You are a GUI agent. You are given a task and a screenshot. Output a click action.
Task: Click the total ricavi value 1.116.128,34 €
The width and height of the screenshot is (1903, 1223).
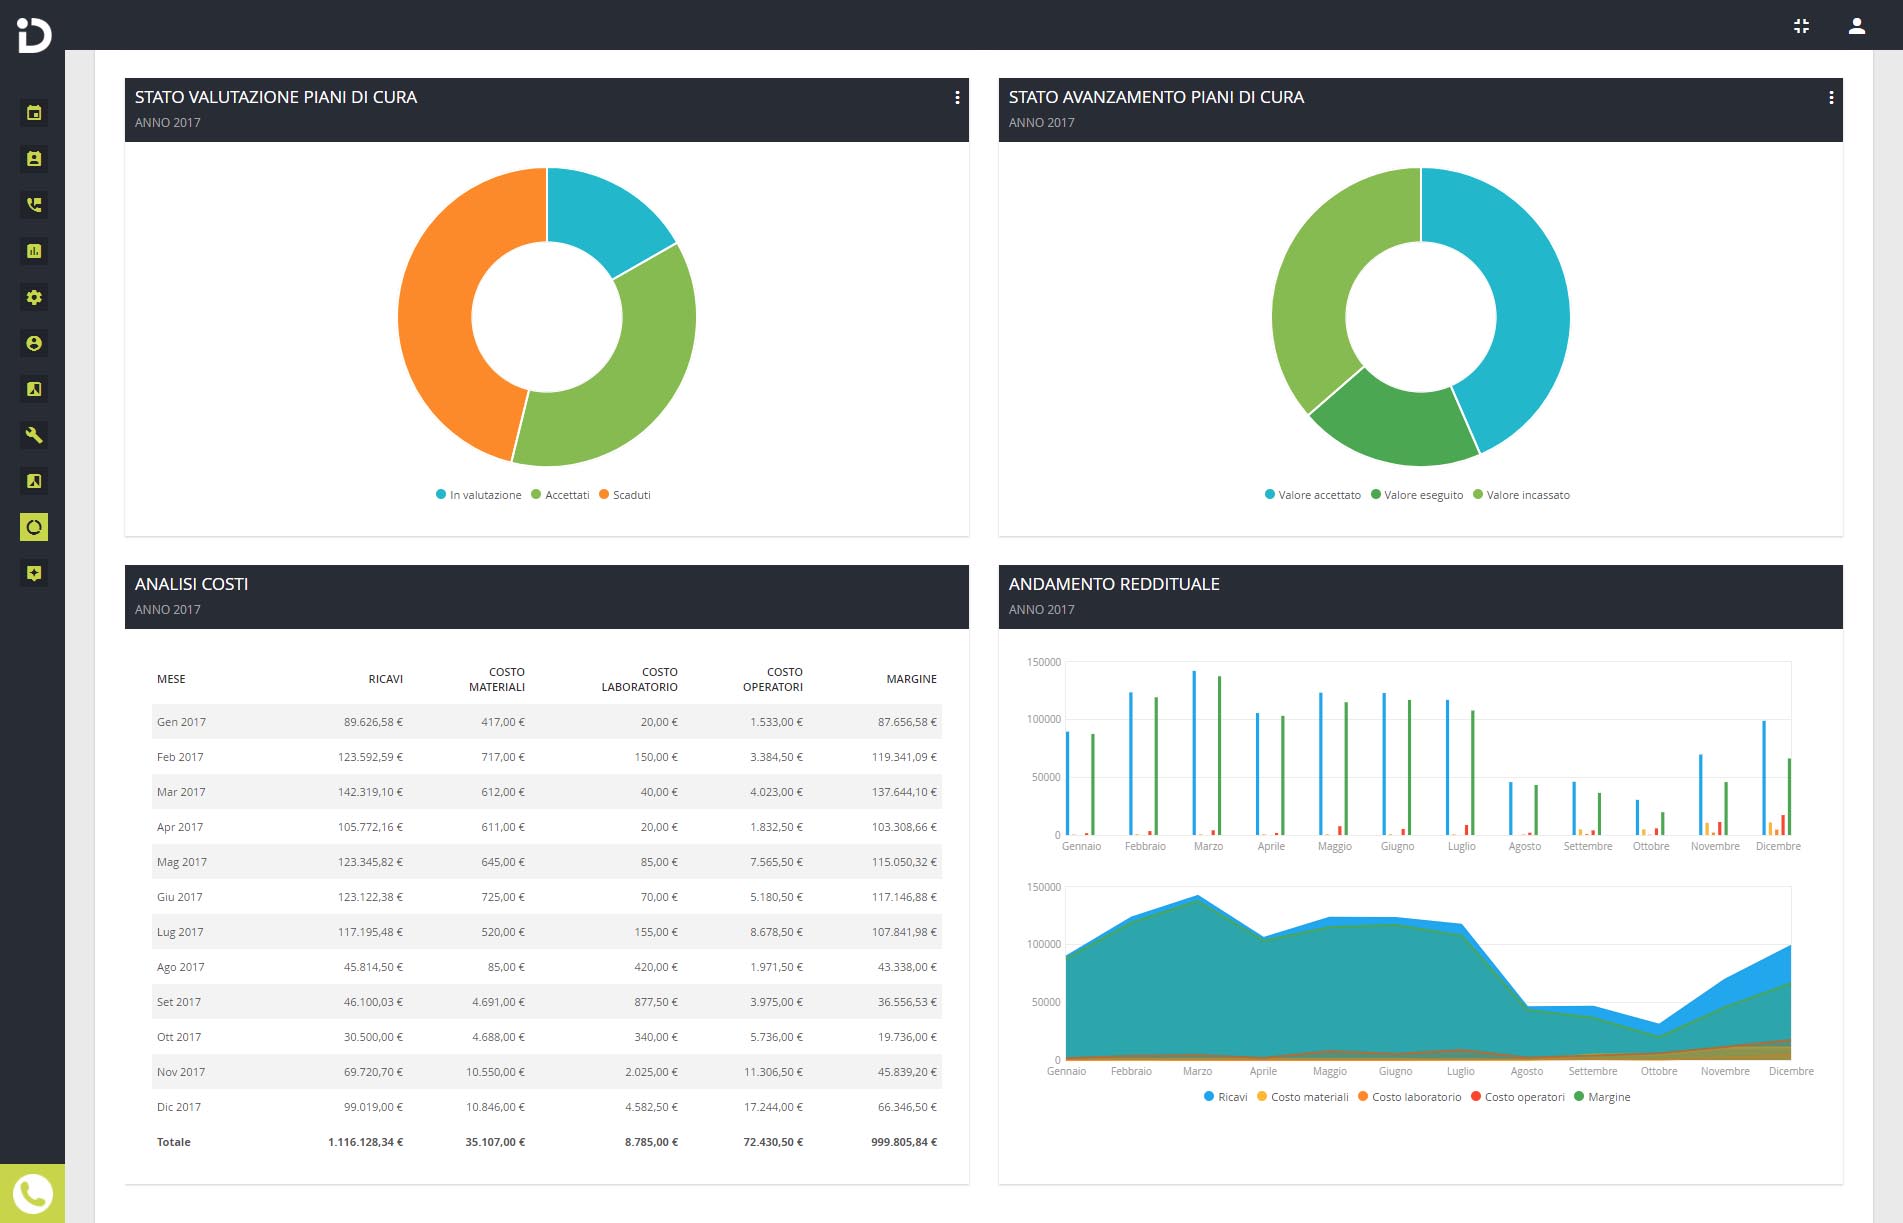[365, 1142]
